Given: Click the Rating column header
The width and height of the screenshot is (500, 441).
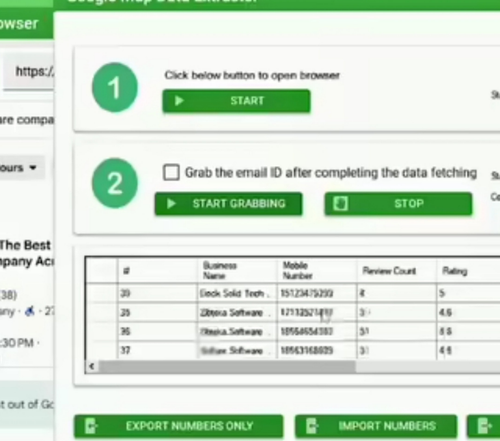Looking at the screenshot, I should [468, 270].
